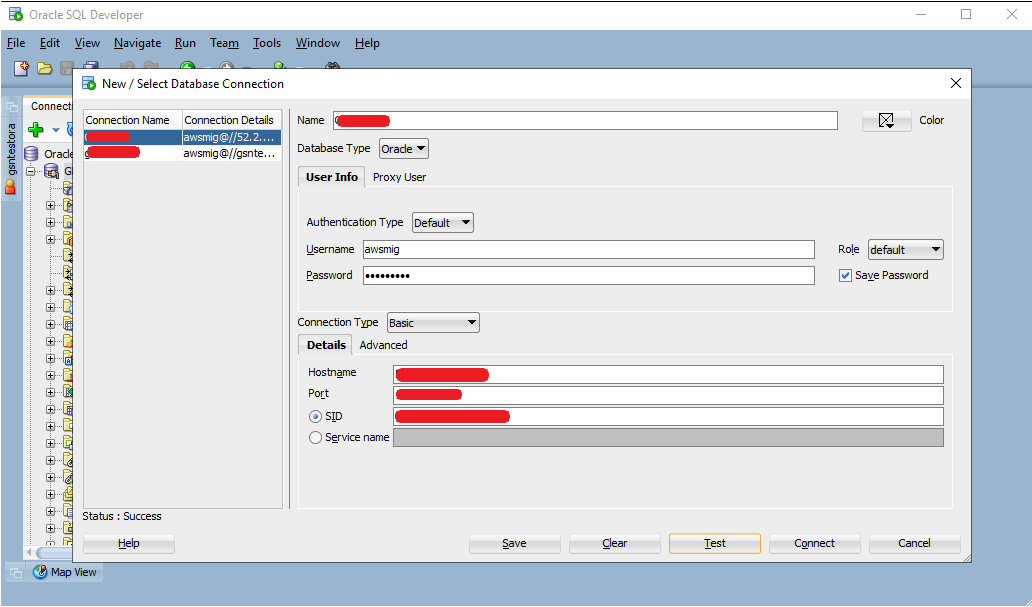Screen dimensions: 1032x607
Task: Click the left arrow of tree scrollbar
Action: tap(30, 552)
